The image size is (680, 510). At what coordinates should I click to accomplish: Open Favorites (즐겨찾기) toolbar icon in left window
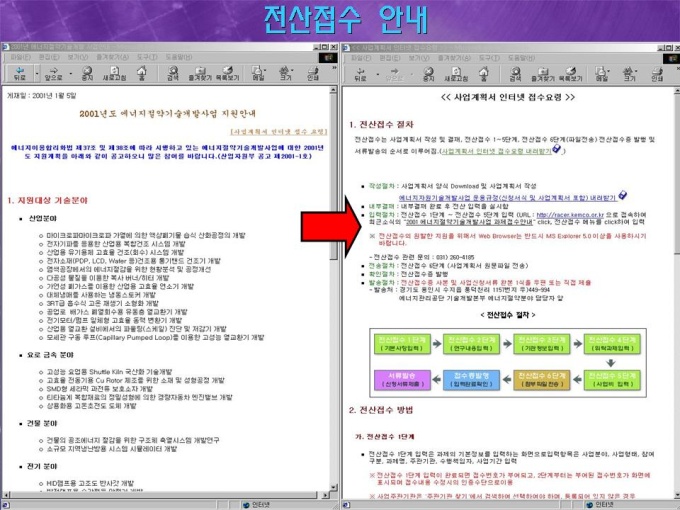click(x=200, y=73)
